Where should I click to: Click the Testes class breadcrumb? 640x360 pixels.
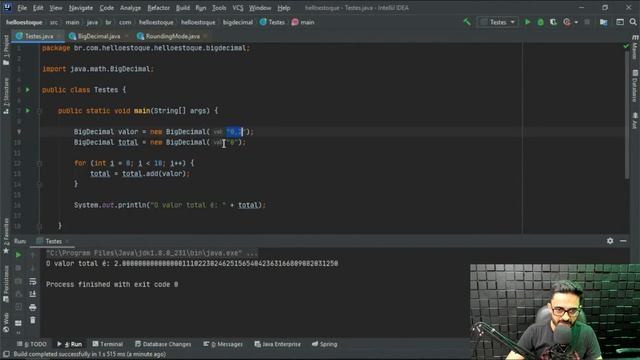click(x=272, y=22)
